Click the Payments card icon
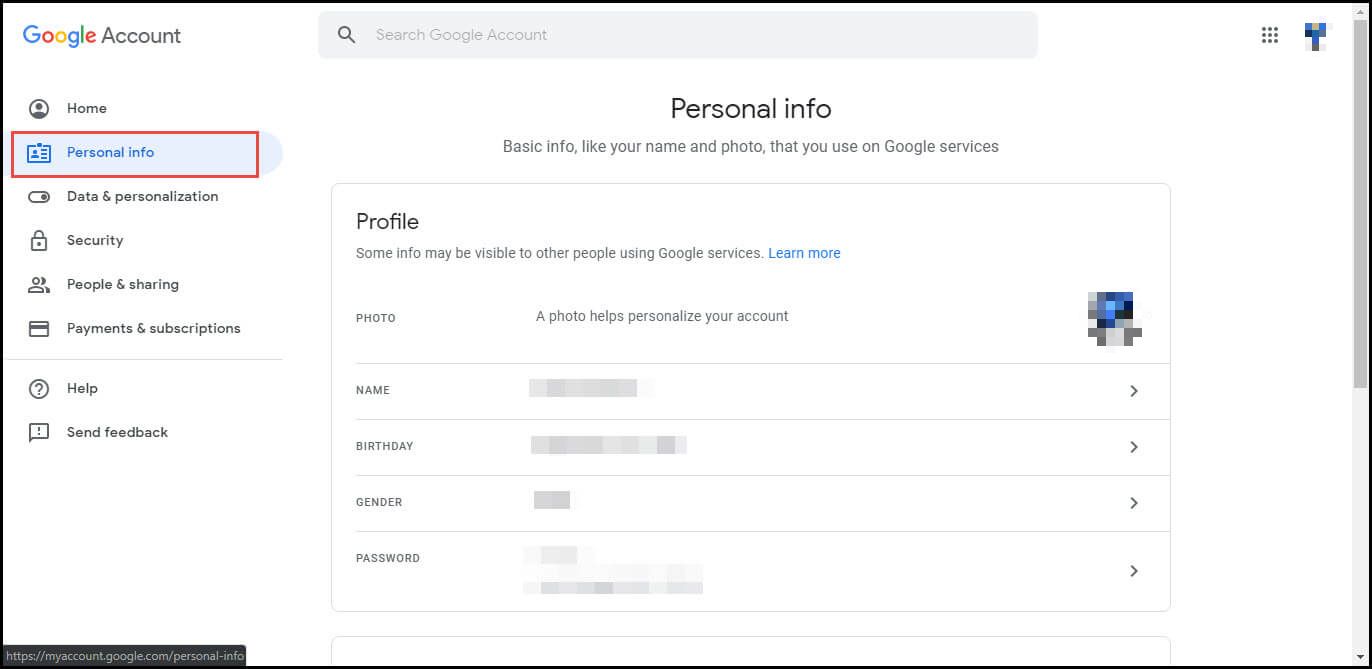The image size is (1372, 669). pos(39,329)
